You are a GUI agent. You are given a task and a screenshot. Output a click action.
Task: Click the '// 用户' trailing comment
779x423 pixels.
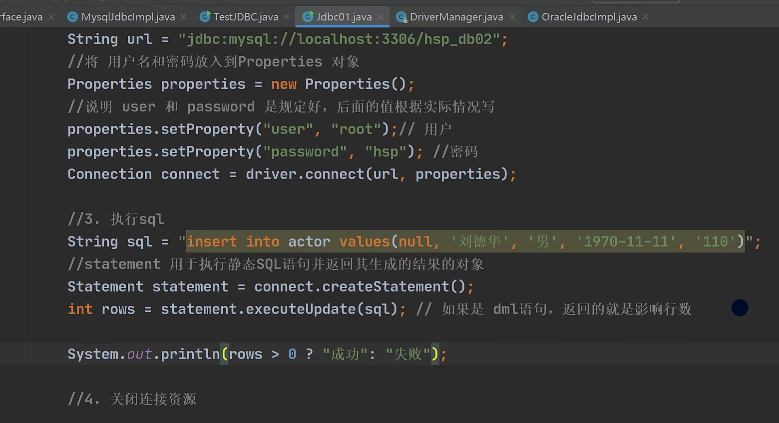(425, 129)
